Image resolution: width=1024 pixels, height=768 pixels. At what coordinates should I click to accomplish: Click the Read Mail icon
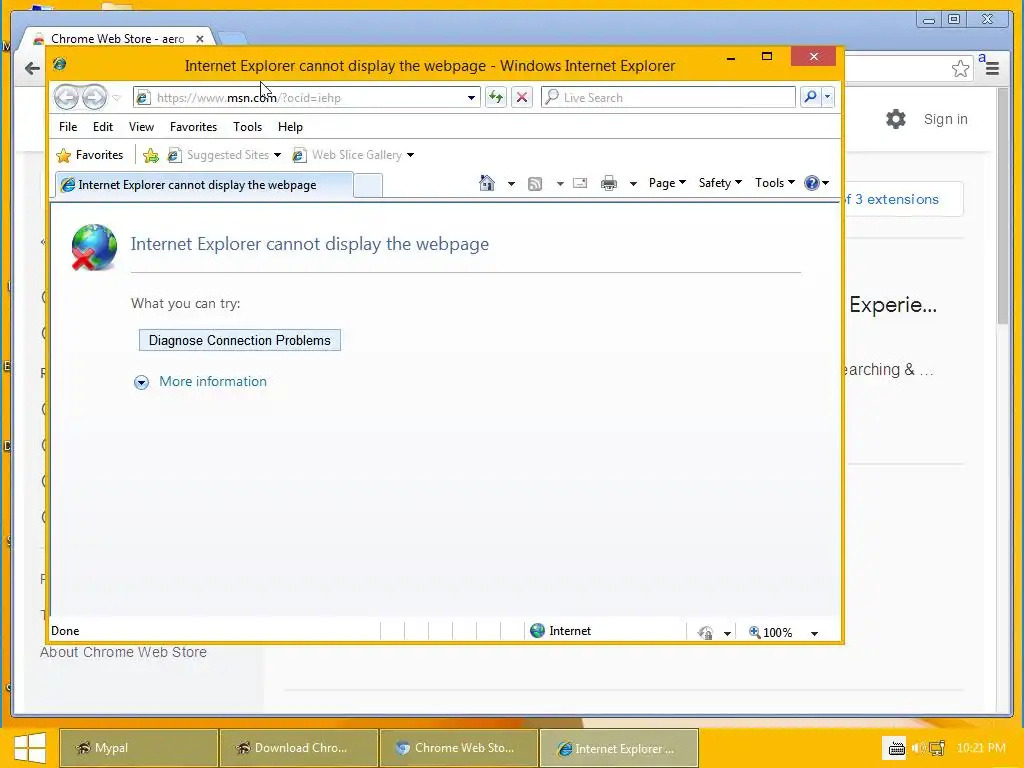(x=580, y=184)
